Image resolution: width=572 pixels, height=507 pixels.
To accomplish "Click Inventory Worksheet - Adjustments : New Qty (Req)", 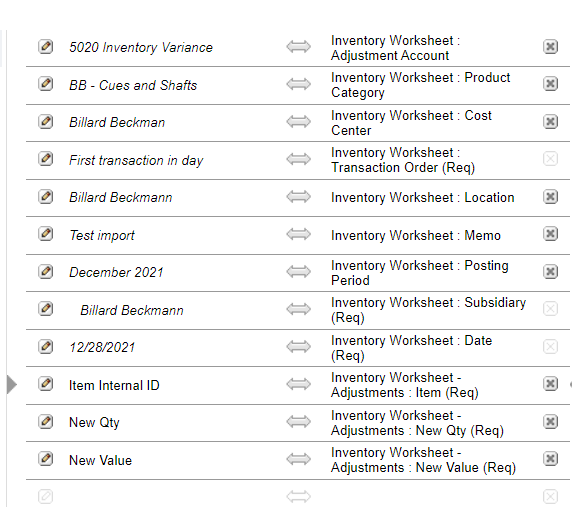I will click(x=417, y=423).
